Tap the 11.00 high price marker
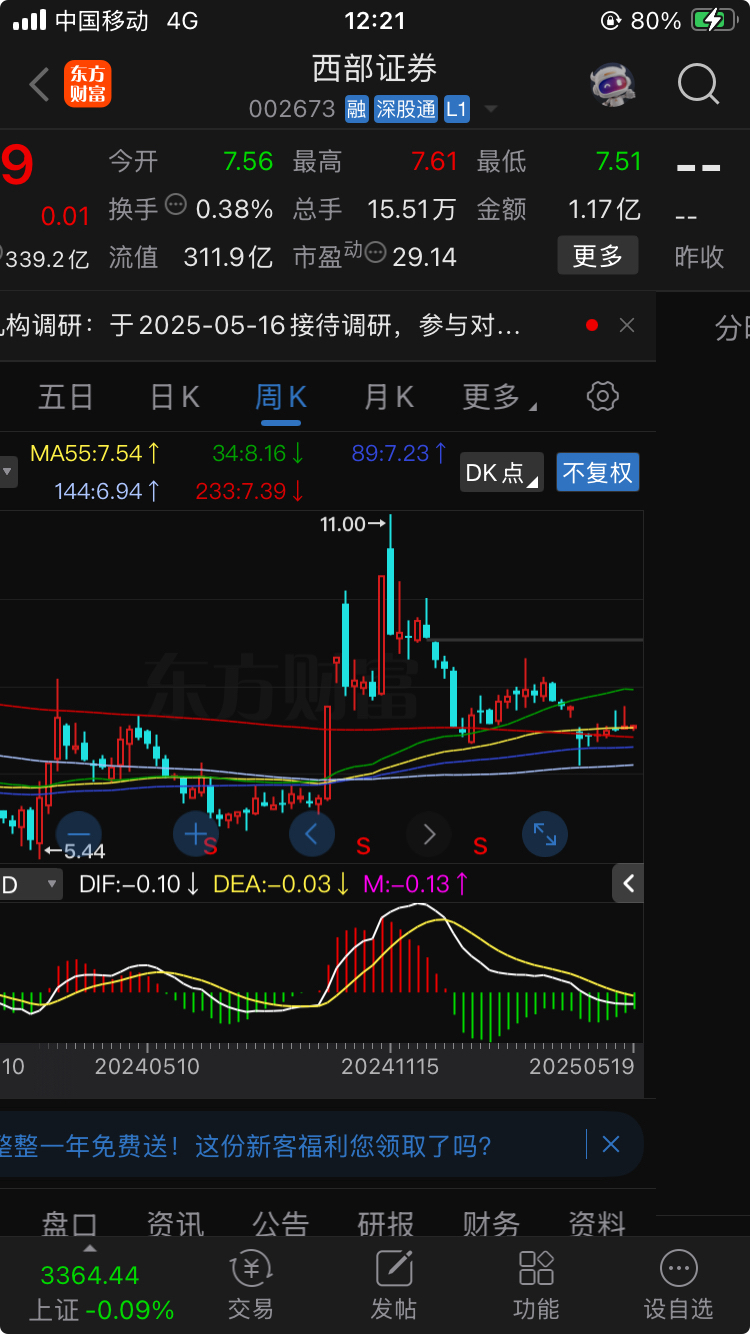Viewport: 750px width, 1334px height. tap(352, 523)
